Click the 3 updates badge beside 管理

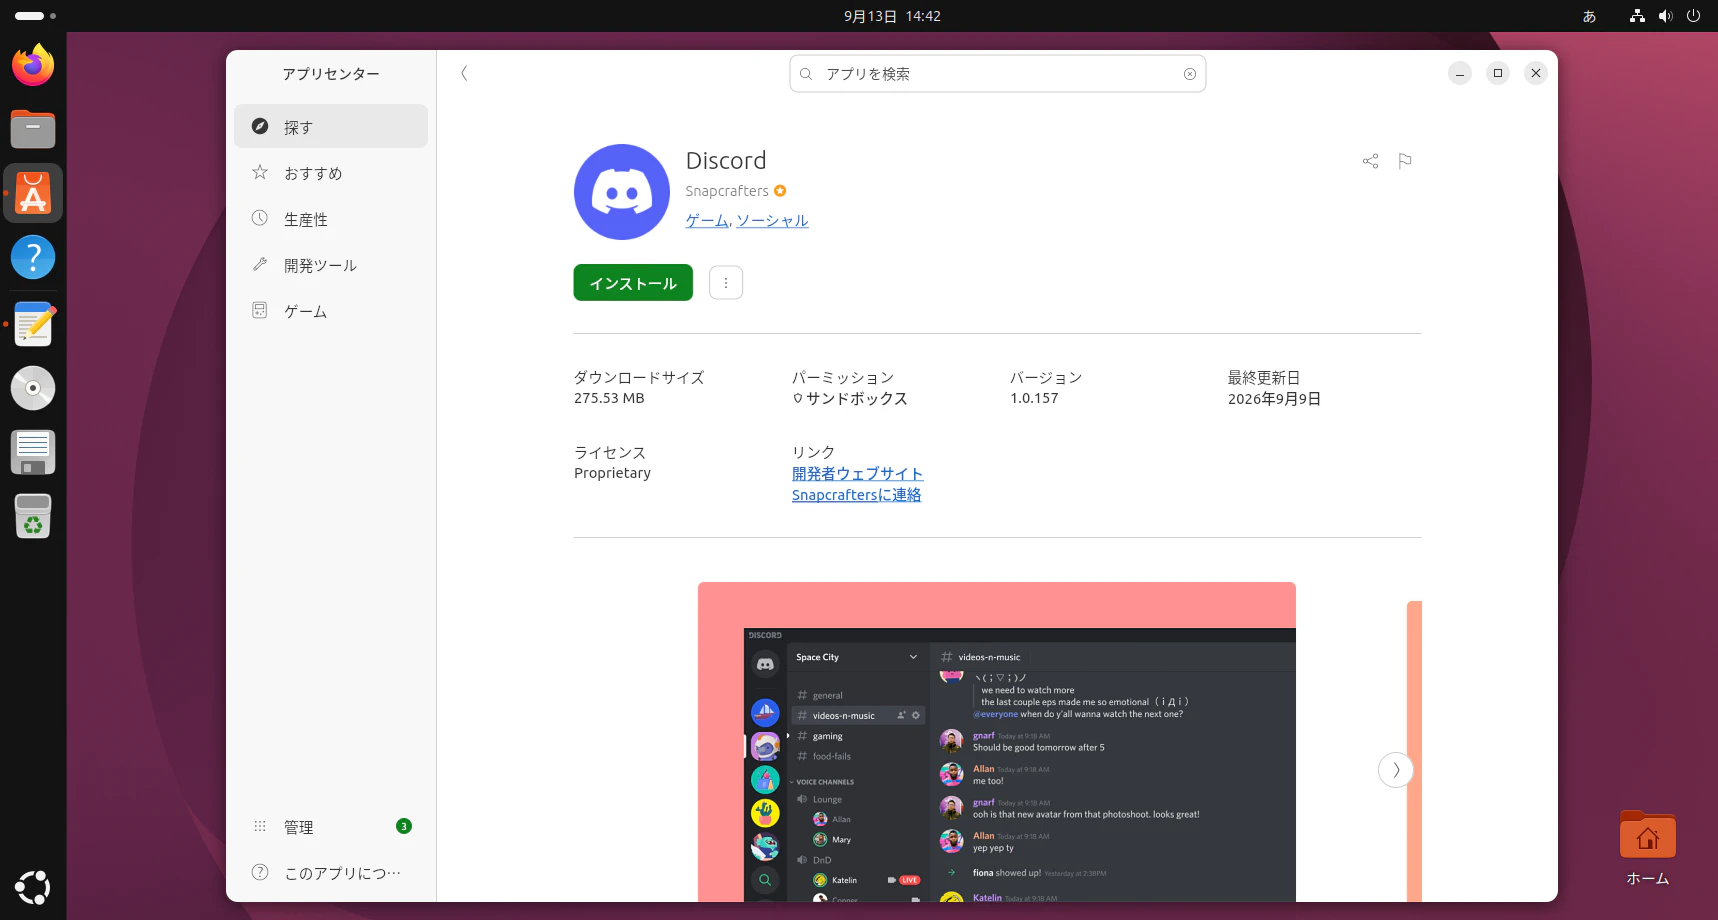point(404,826)
